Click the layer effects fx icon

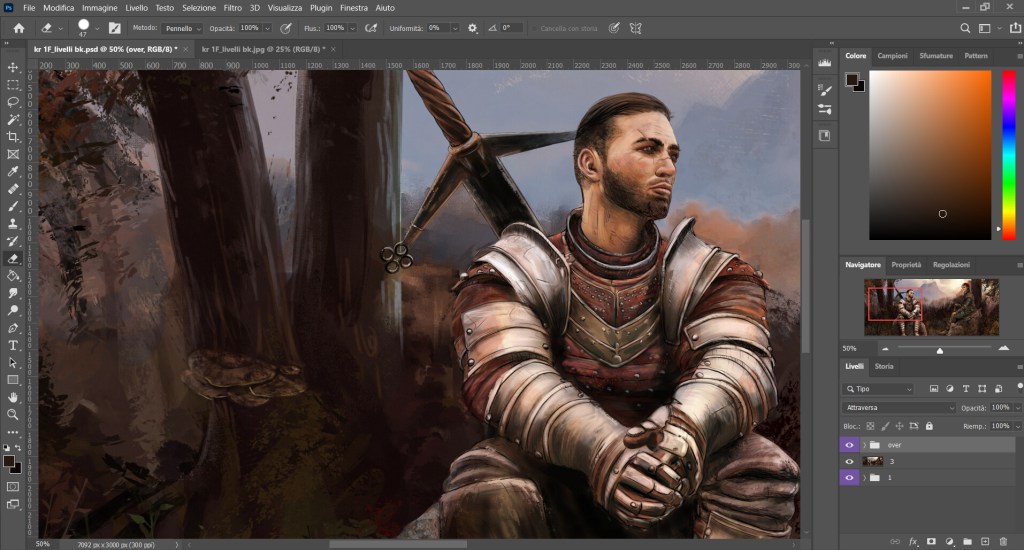[913, 541]
